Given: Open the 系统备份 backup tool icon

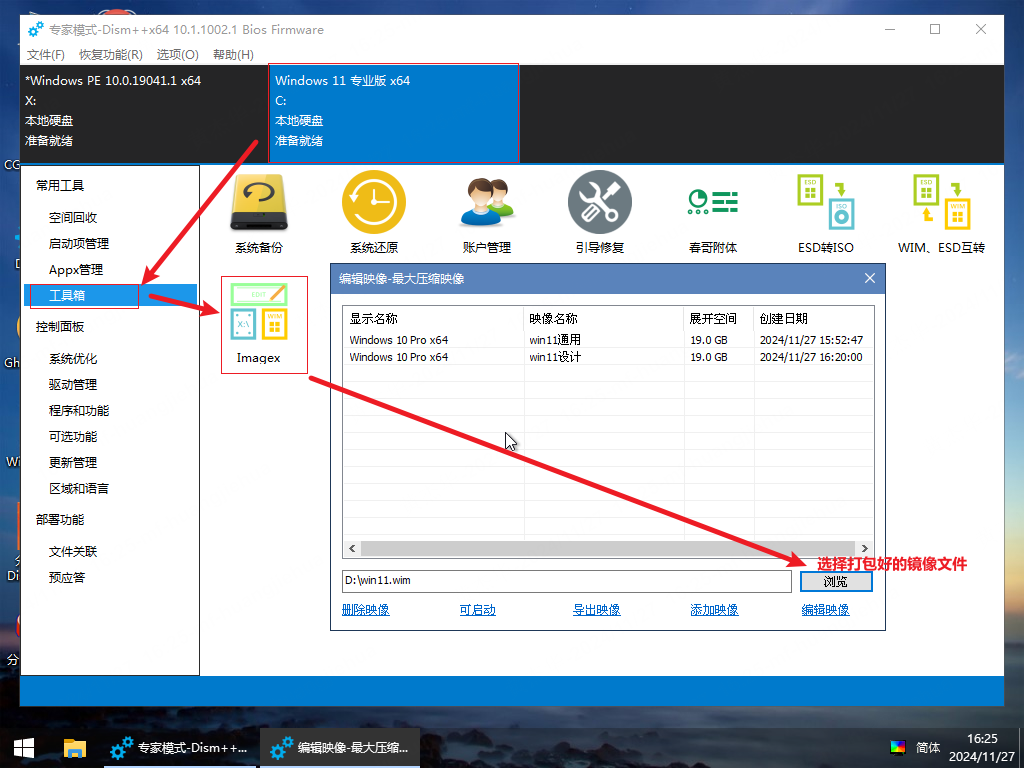Looking at the screenshot, I should (x=259, y=212).
